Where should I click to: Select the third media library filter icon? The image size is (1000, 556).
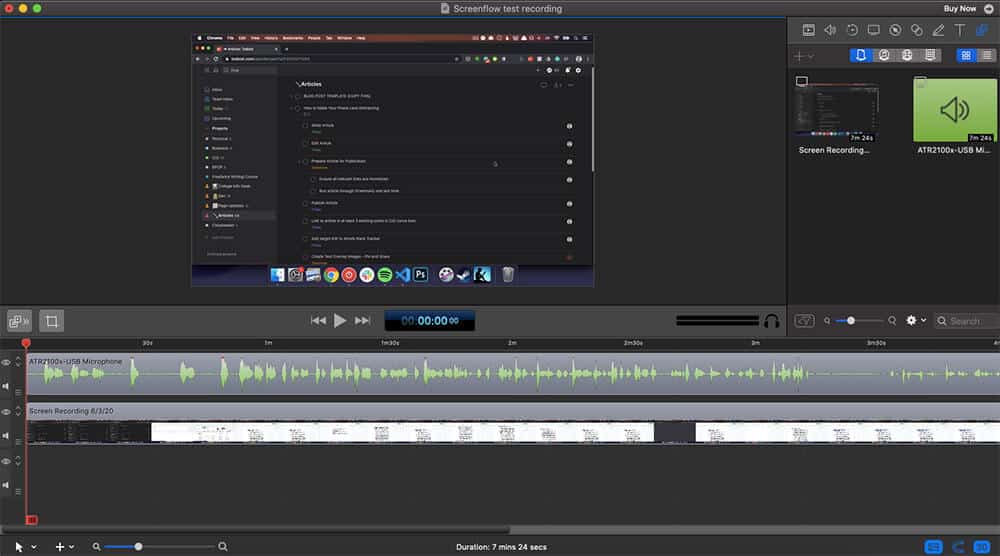tap(907, 55)
